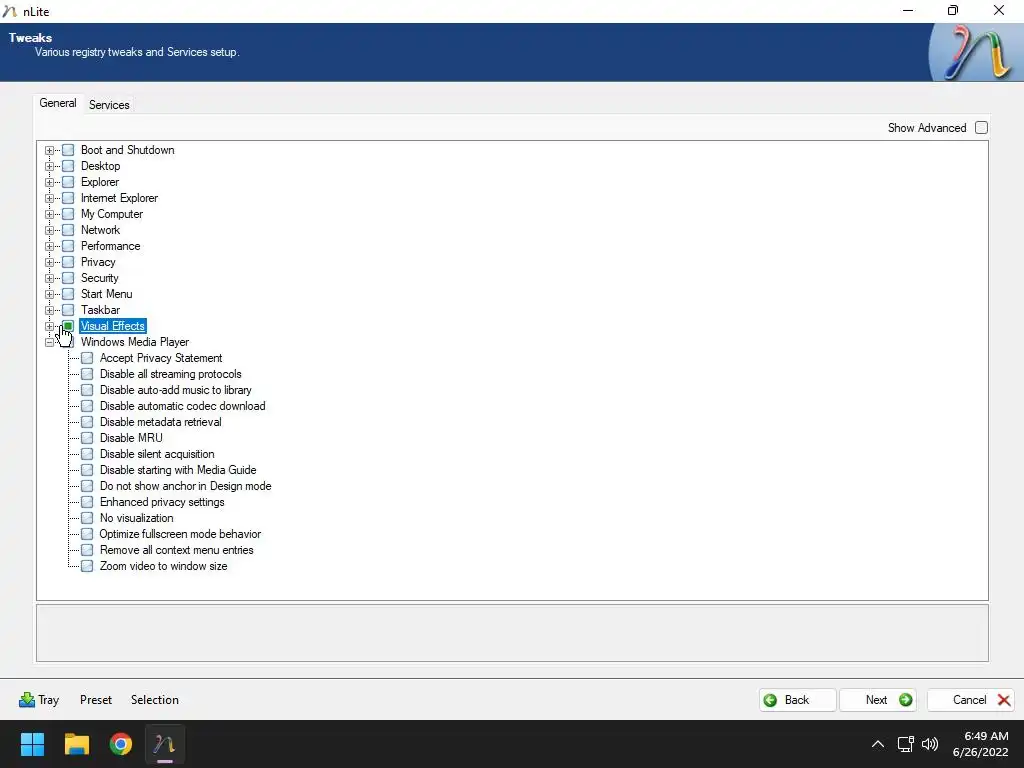Expand the My Computer node
This screenshot has height=768, width=1024.
click(x=50, y=214)
